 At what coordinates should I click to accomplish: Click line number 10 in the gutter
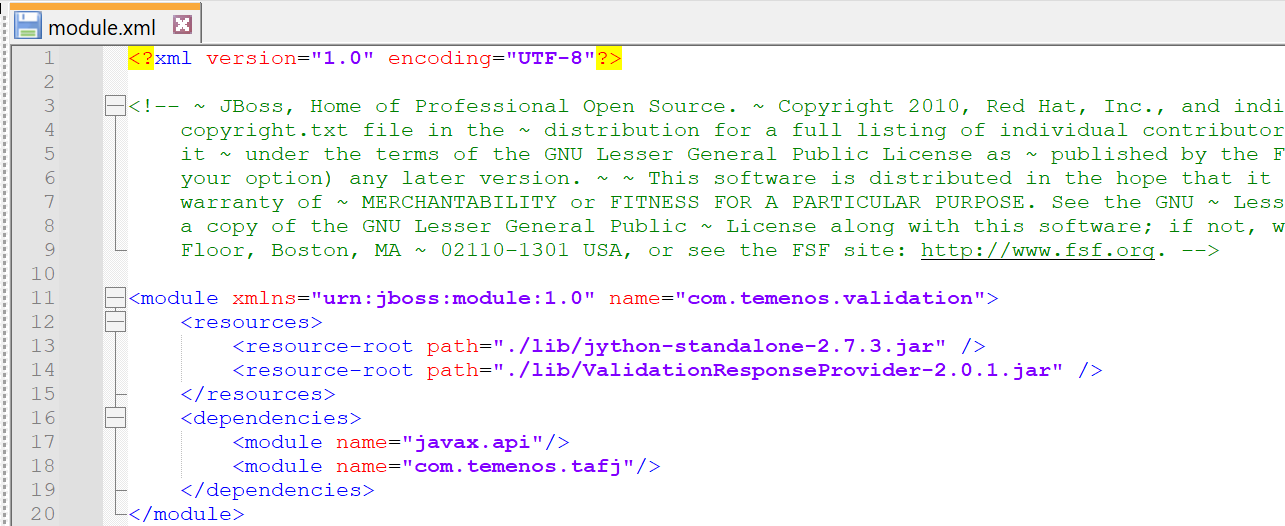tap(43, 274)
